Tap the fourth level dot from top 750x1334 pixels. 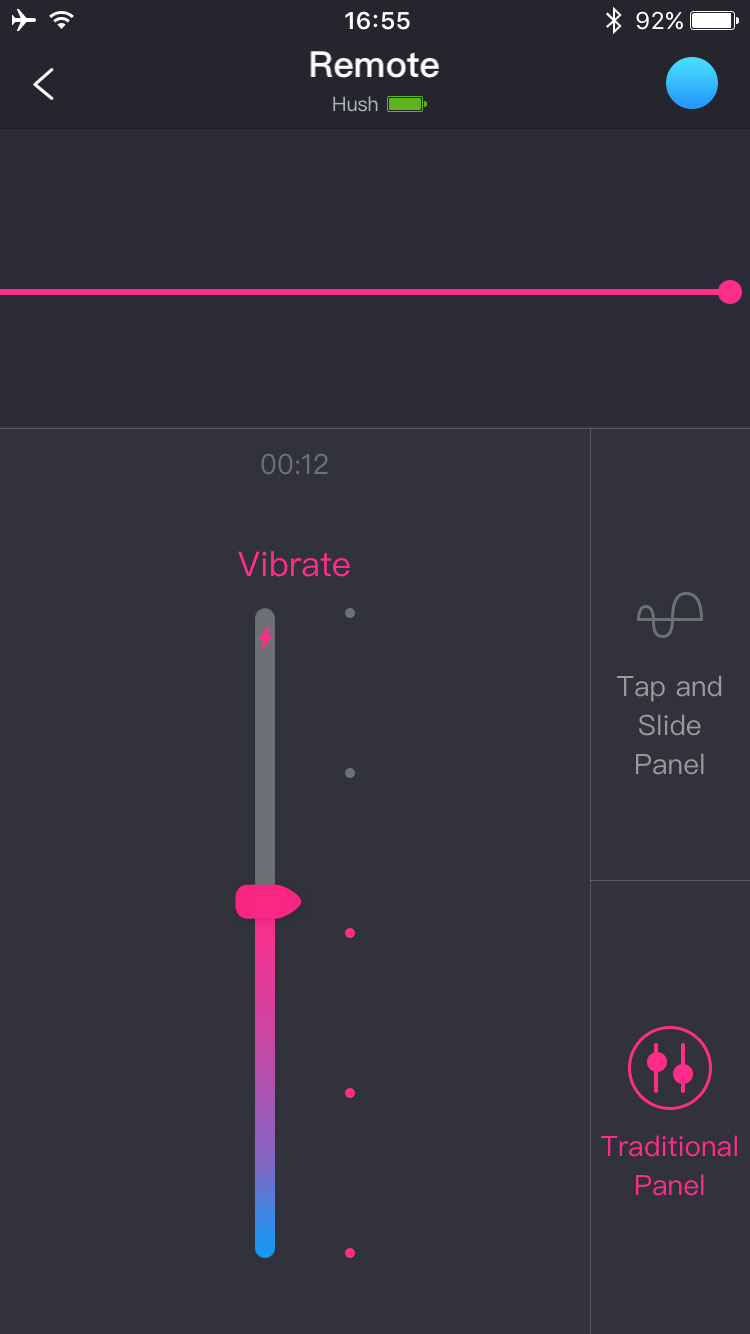pyautogui.click(x=350, y=1093)
